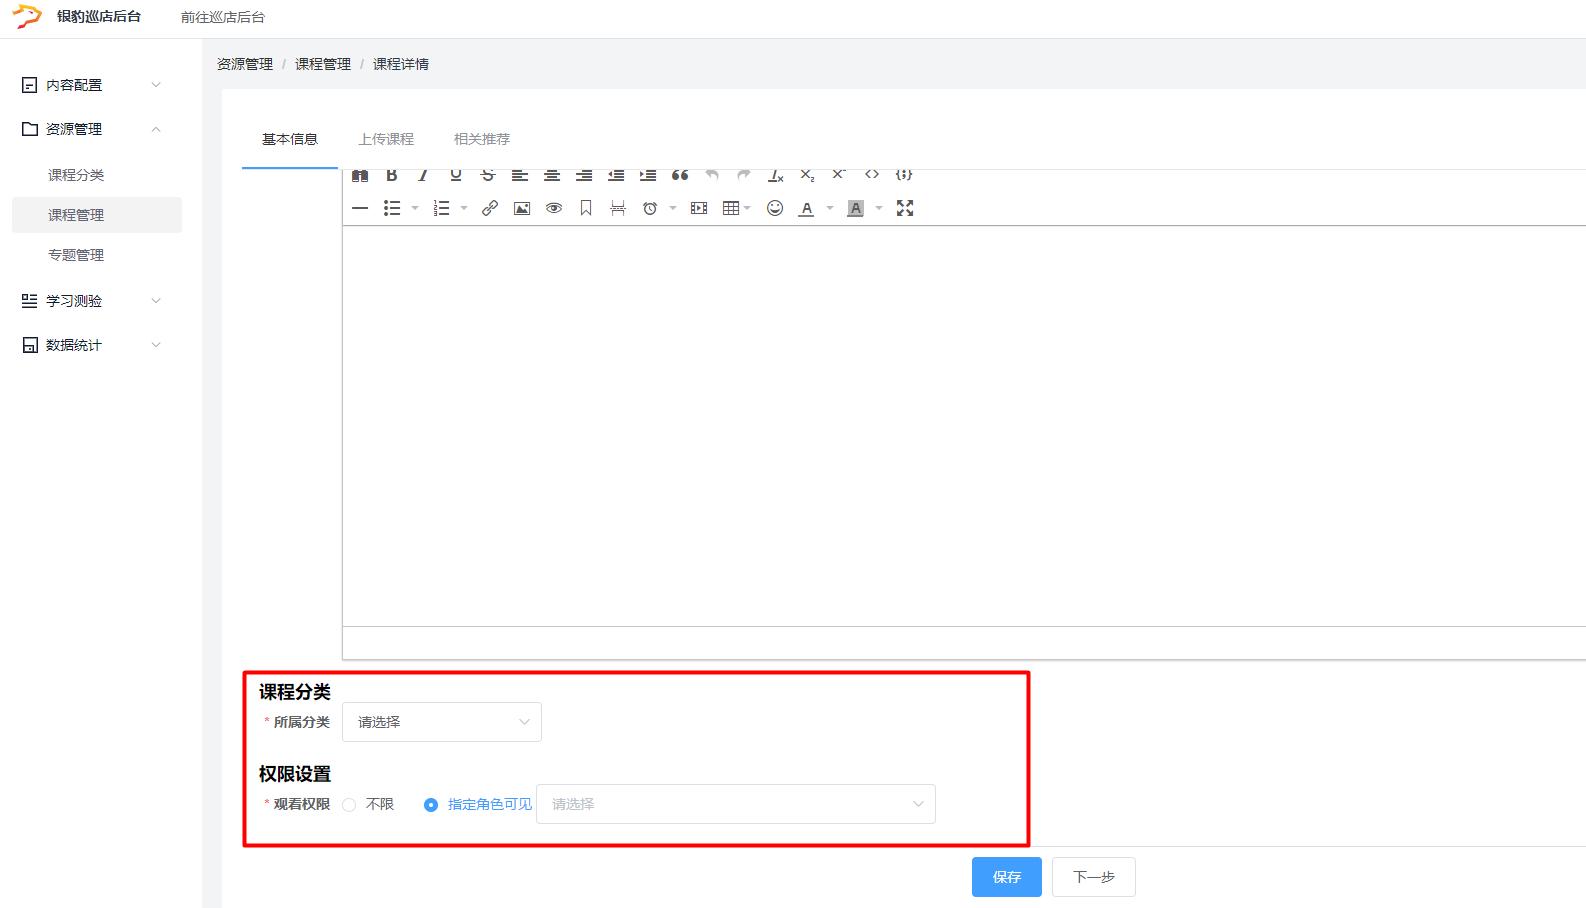Toggle fullscreen mode for the editor
Image resolution: width=1586 pixels, height=908 pixels.
(x=905, y=208)
